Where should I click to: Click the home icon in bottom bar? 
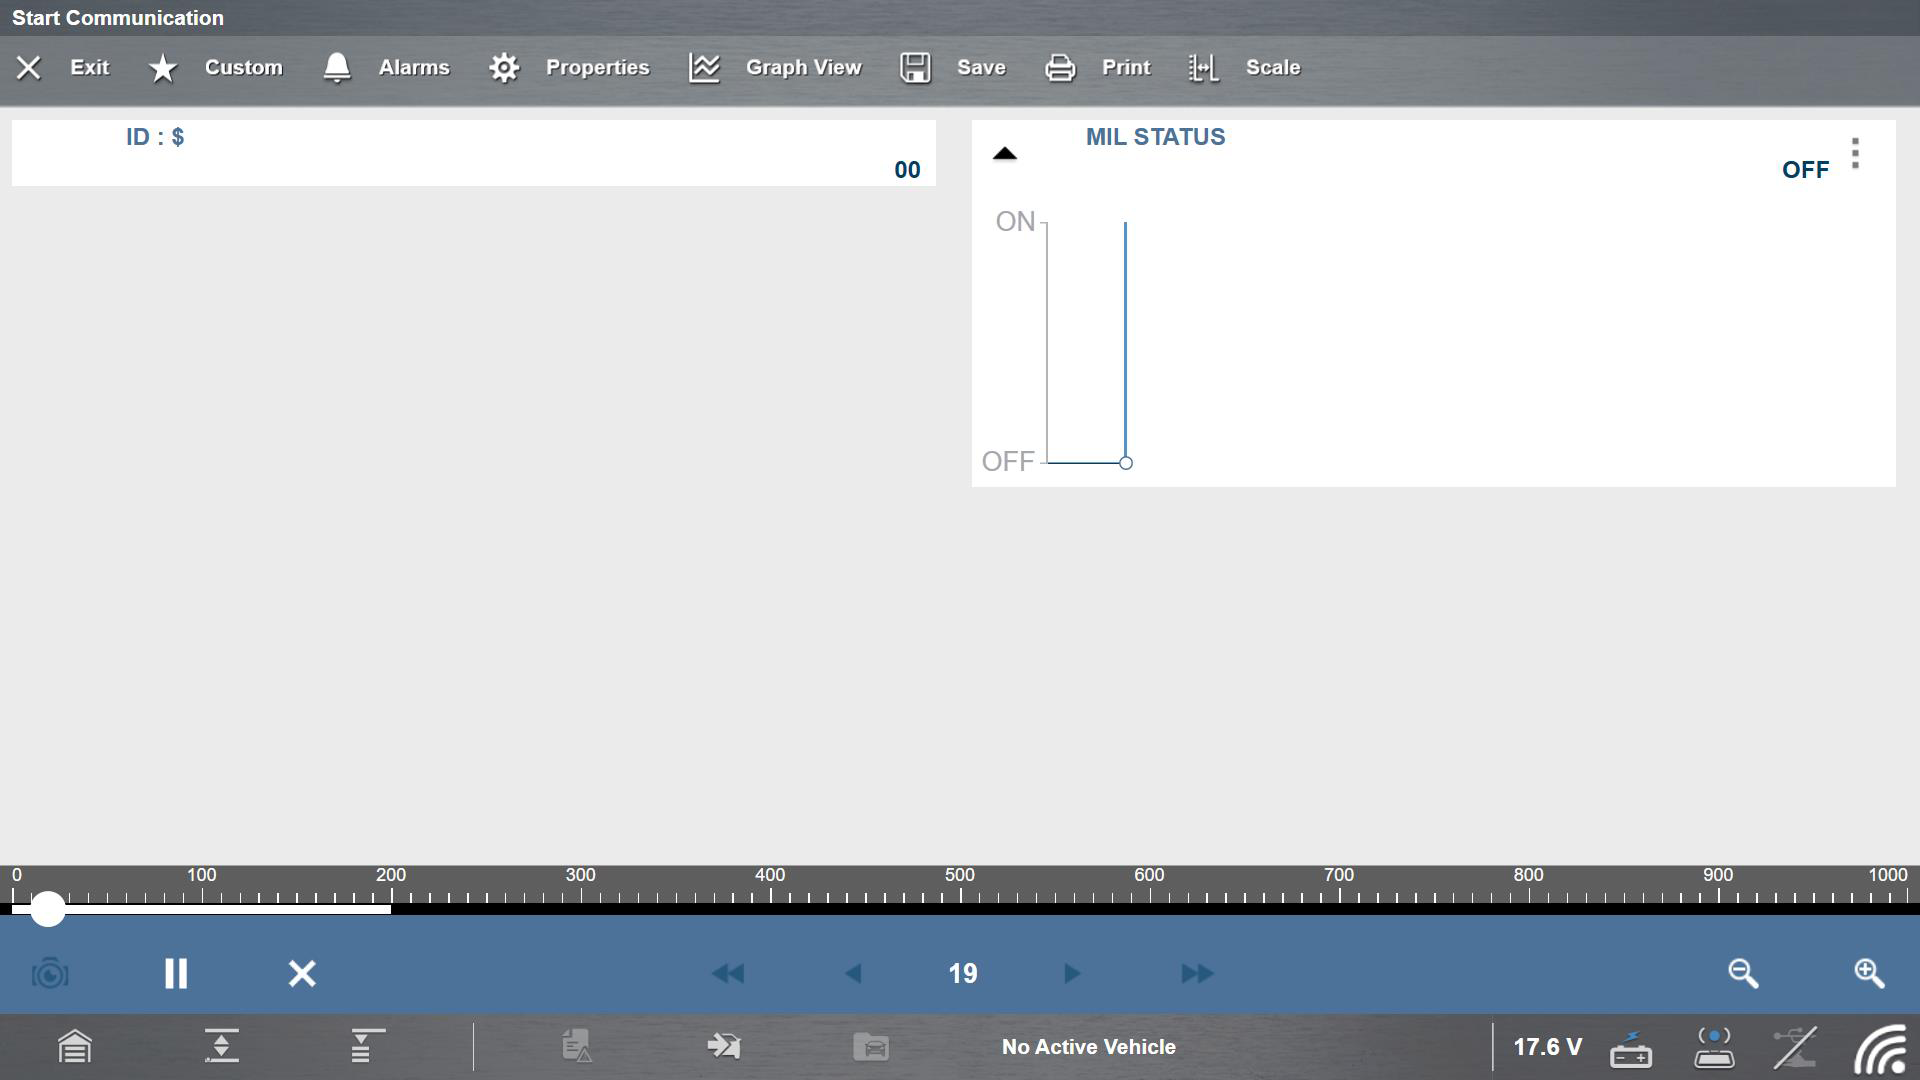pos(75,1047)
